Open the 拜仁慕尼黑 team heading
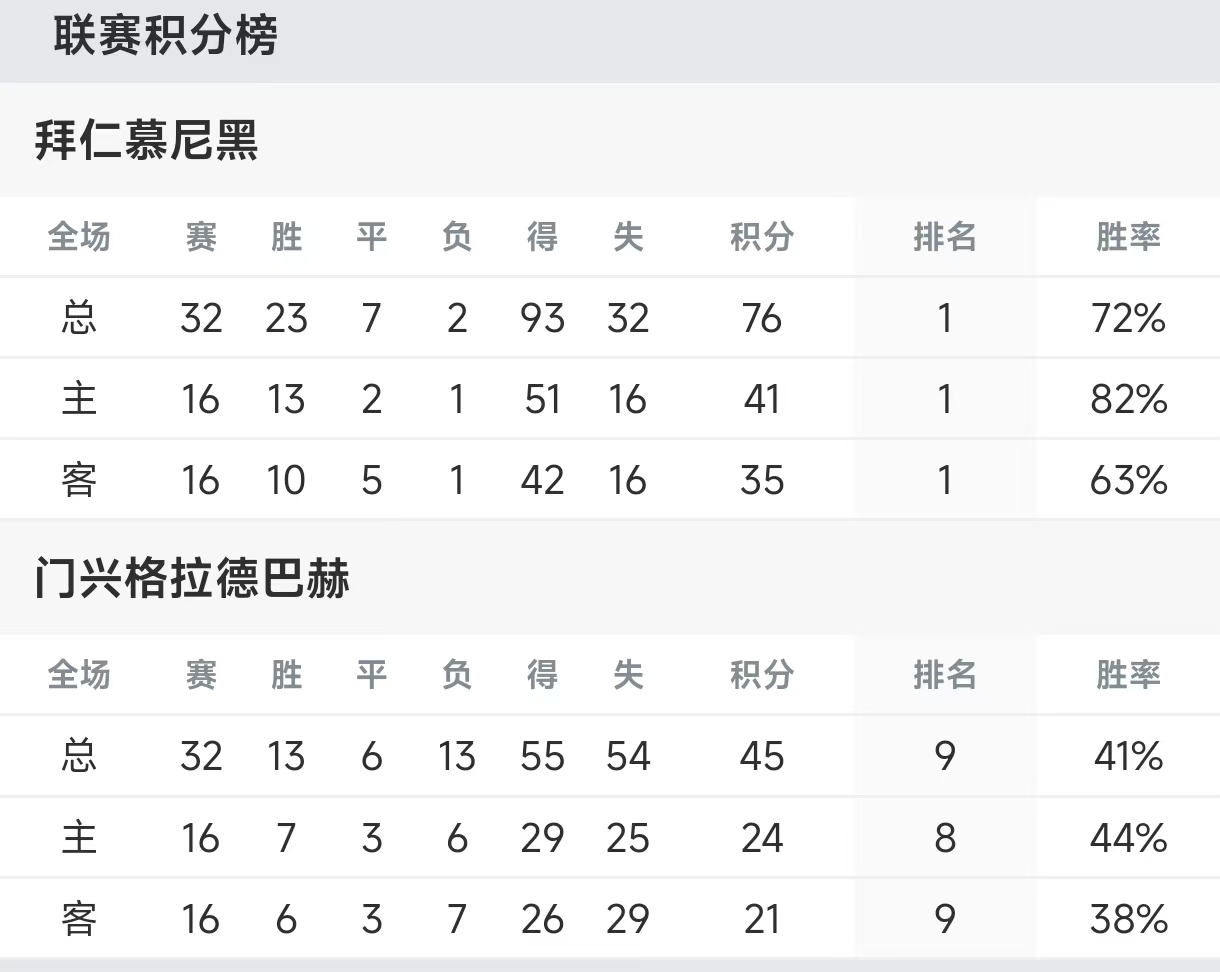 pyautogui.click(x=146, y=141)
